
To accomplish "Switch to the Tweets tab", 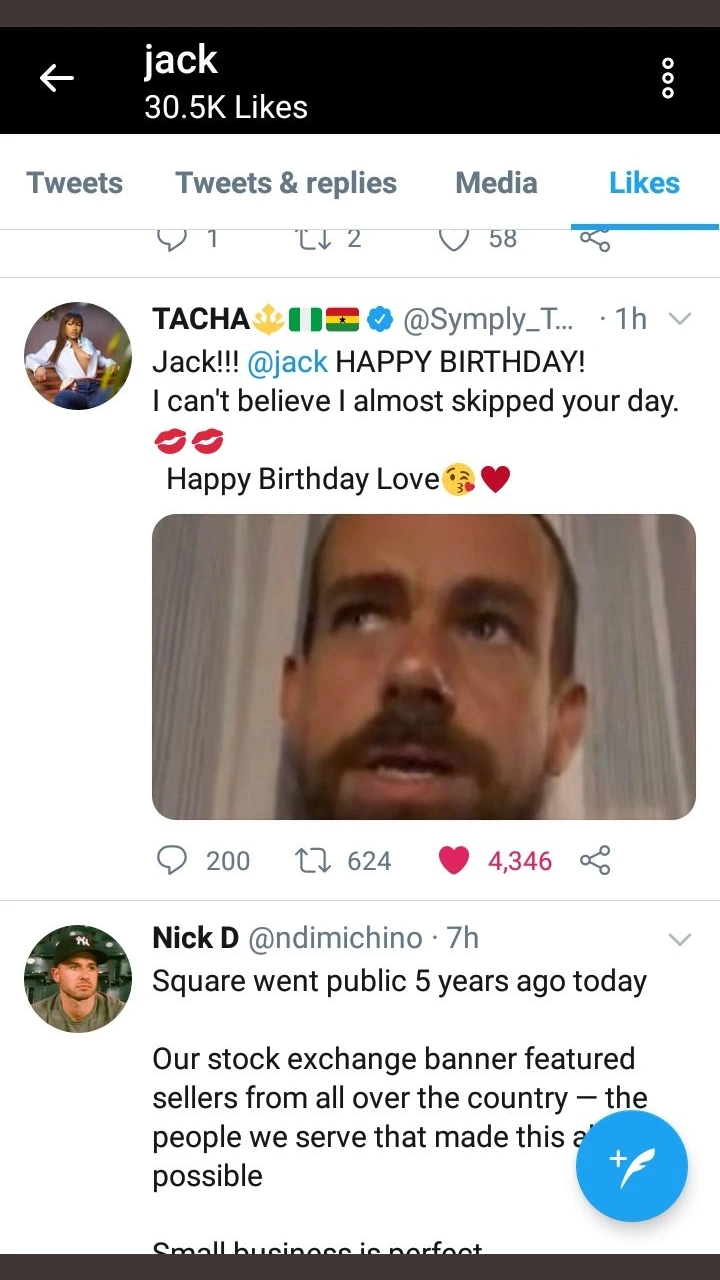I will pyautogui.click(x=75, y=183).
